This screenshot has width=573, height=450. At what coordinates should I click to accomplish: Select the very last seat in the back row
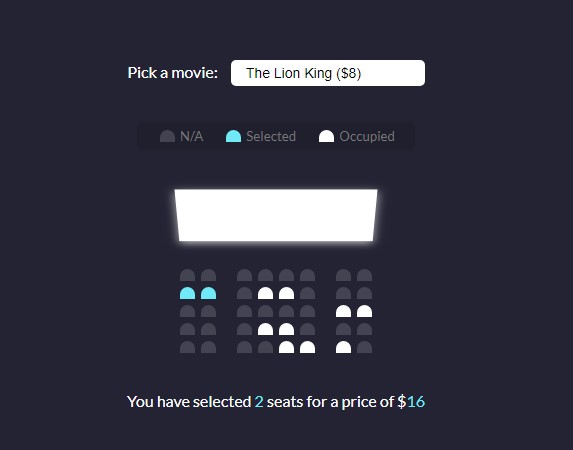tap(364, 347)
